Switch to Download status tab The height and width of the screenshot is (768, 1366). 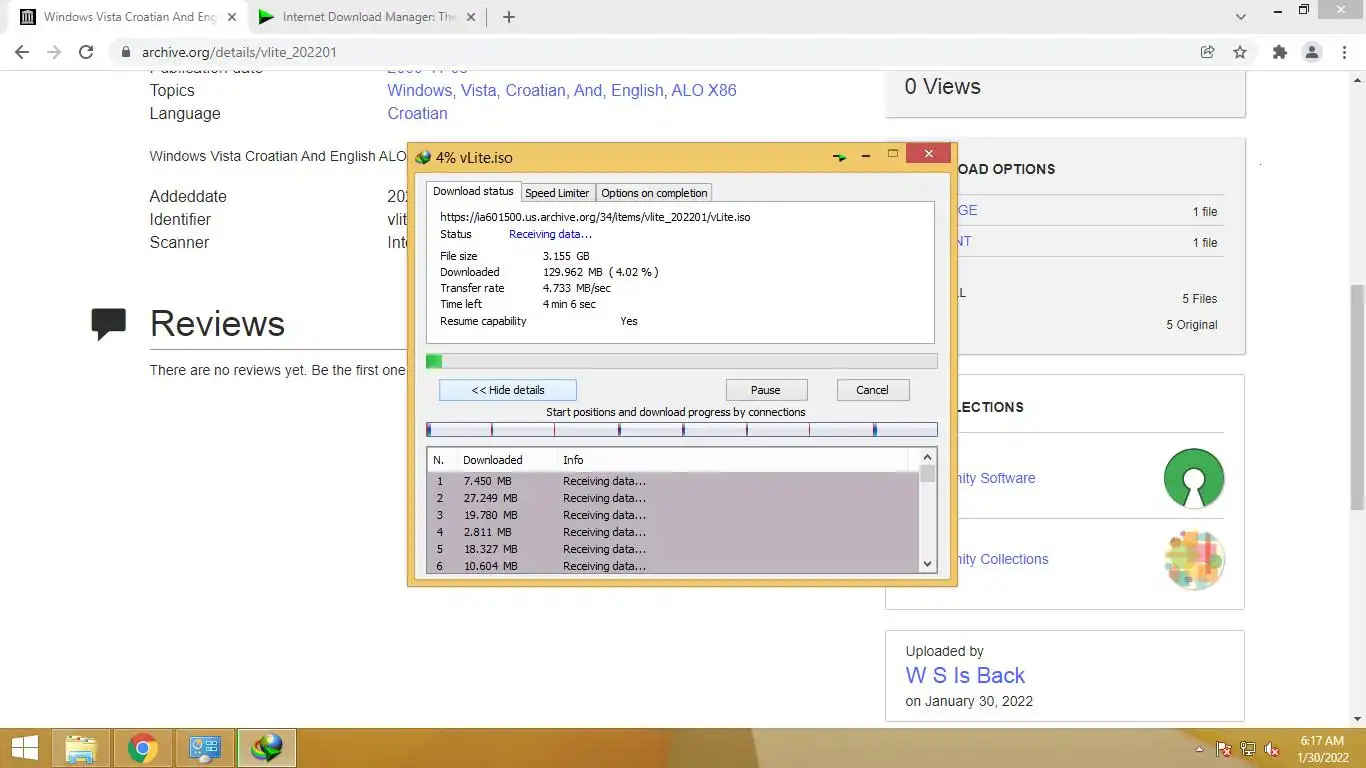pos(473,191)
